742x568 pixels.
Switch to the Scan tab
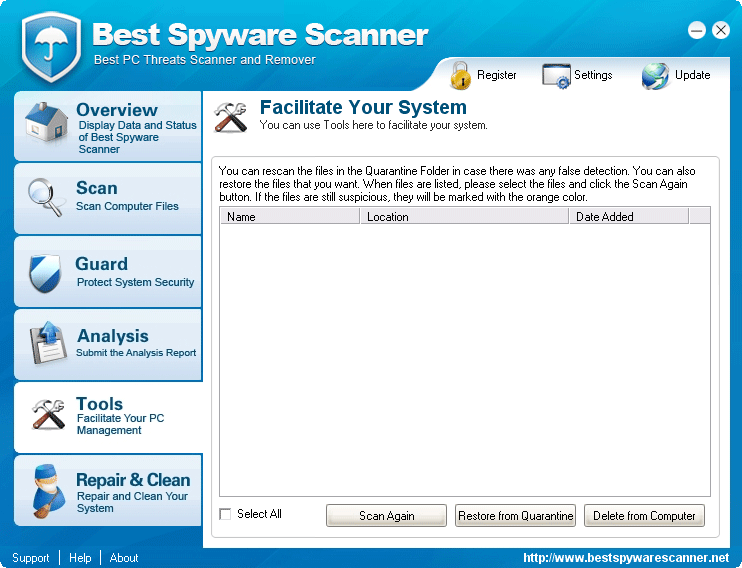point(108,199)
